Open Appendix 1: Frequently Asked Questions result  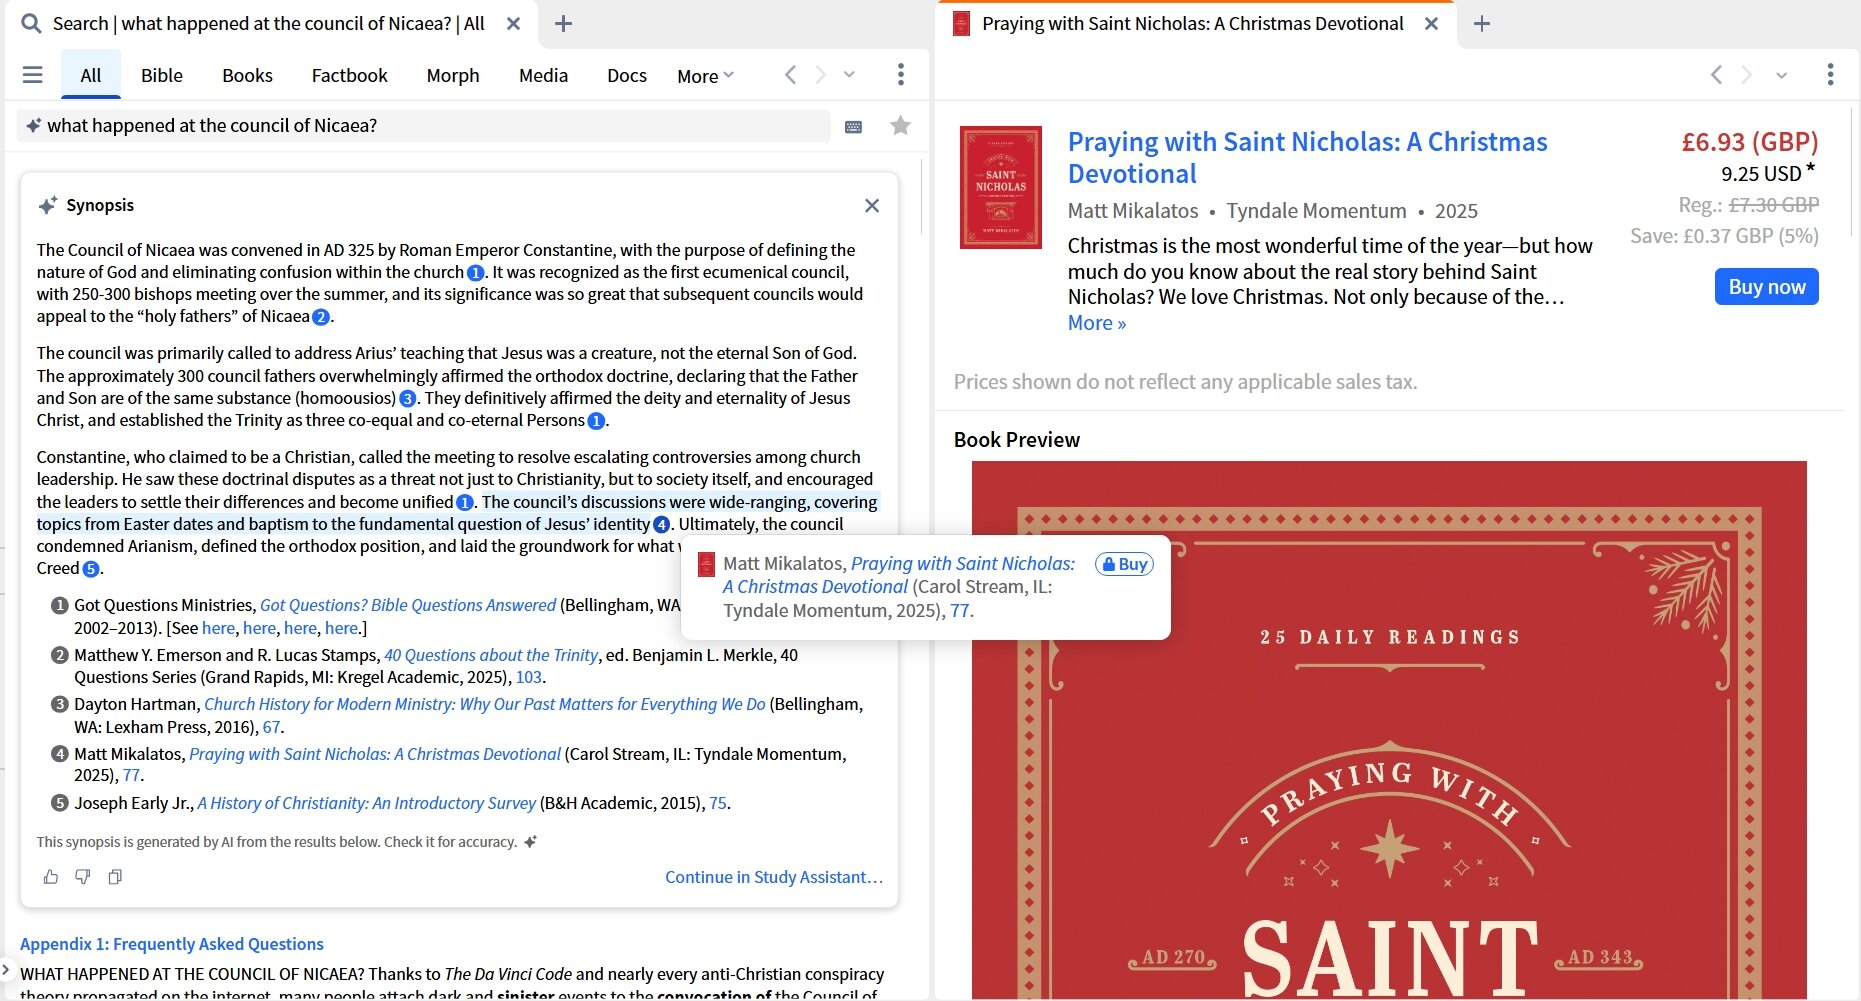coord(172,944)
